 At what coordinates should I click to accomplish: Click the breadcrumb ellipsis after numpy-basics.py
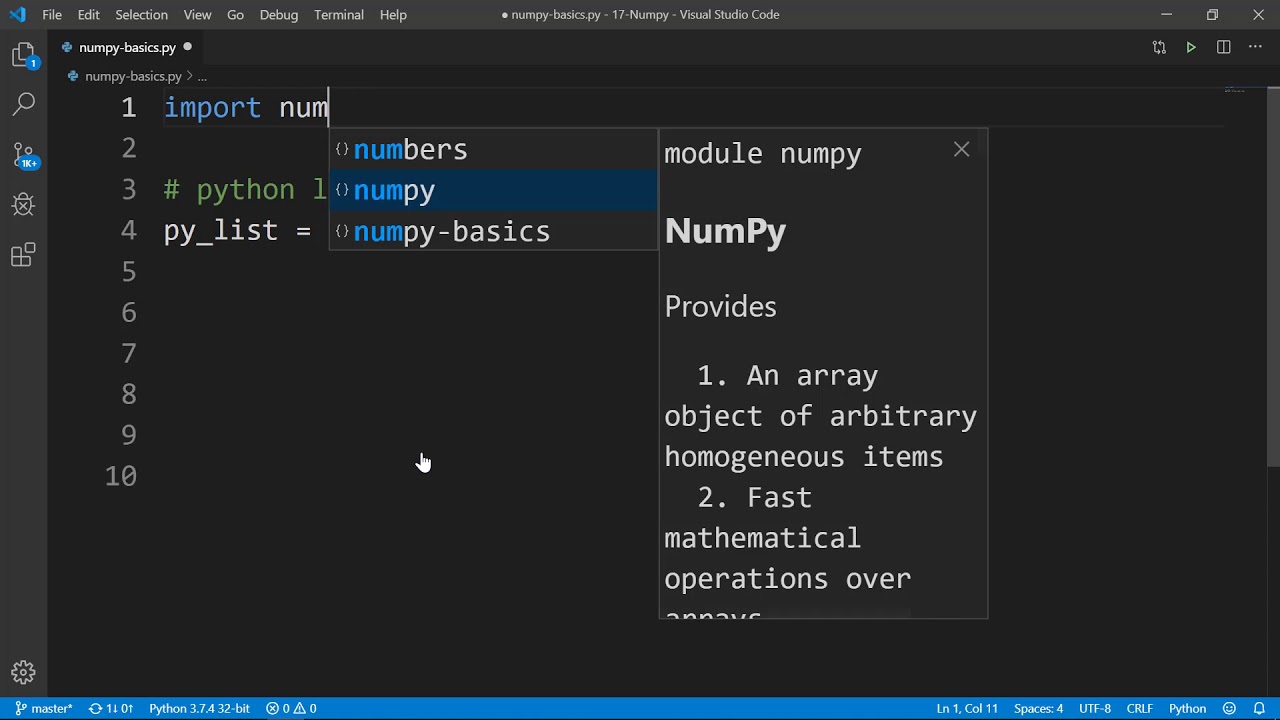(x=202, y=76)
